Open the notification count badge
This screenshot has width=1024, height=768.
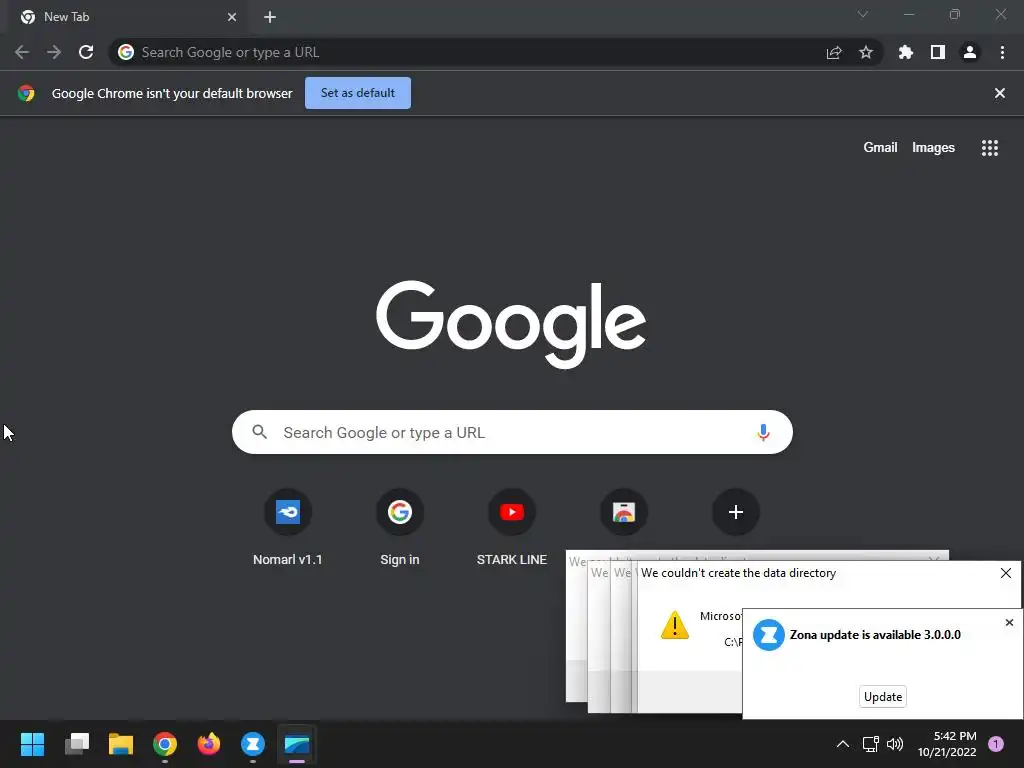pyautogui.click(x=996, y=744)
